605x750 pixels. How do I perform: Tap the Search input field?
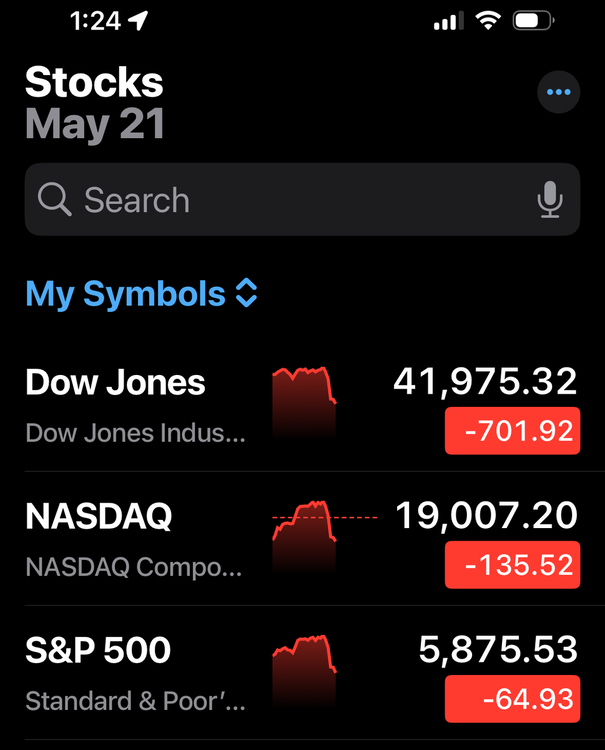(302, 199)
